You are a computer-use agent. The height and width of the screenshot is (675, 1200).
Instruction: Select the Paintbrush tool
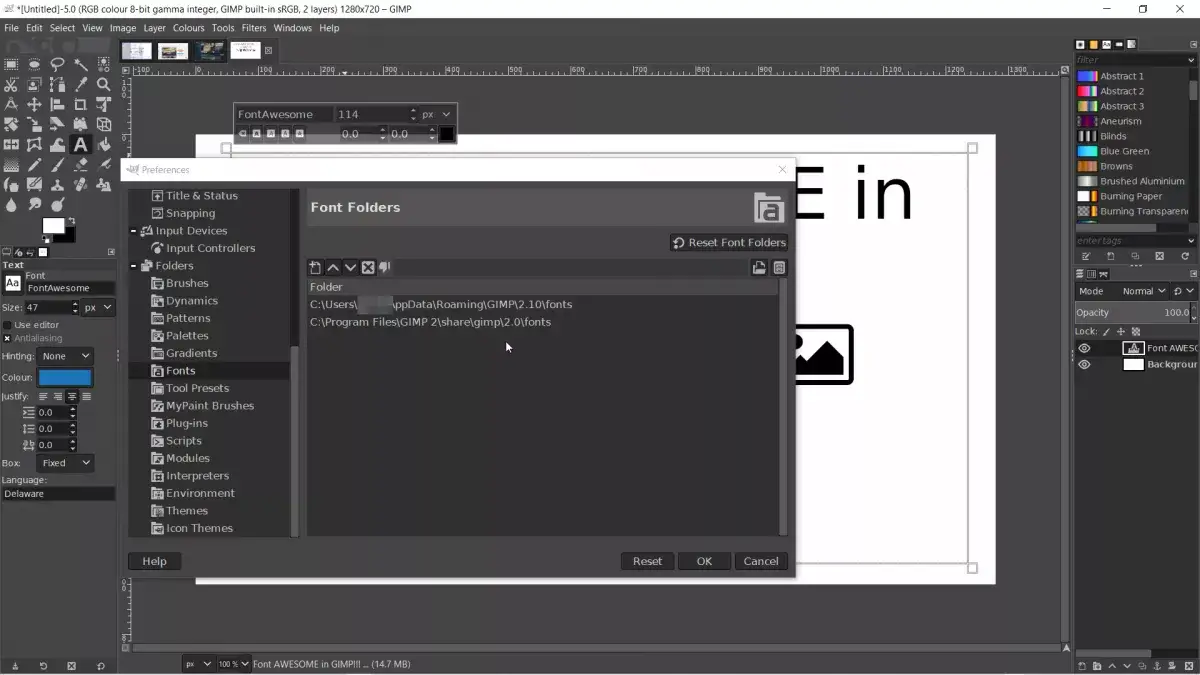(x=57, y=165)
